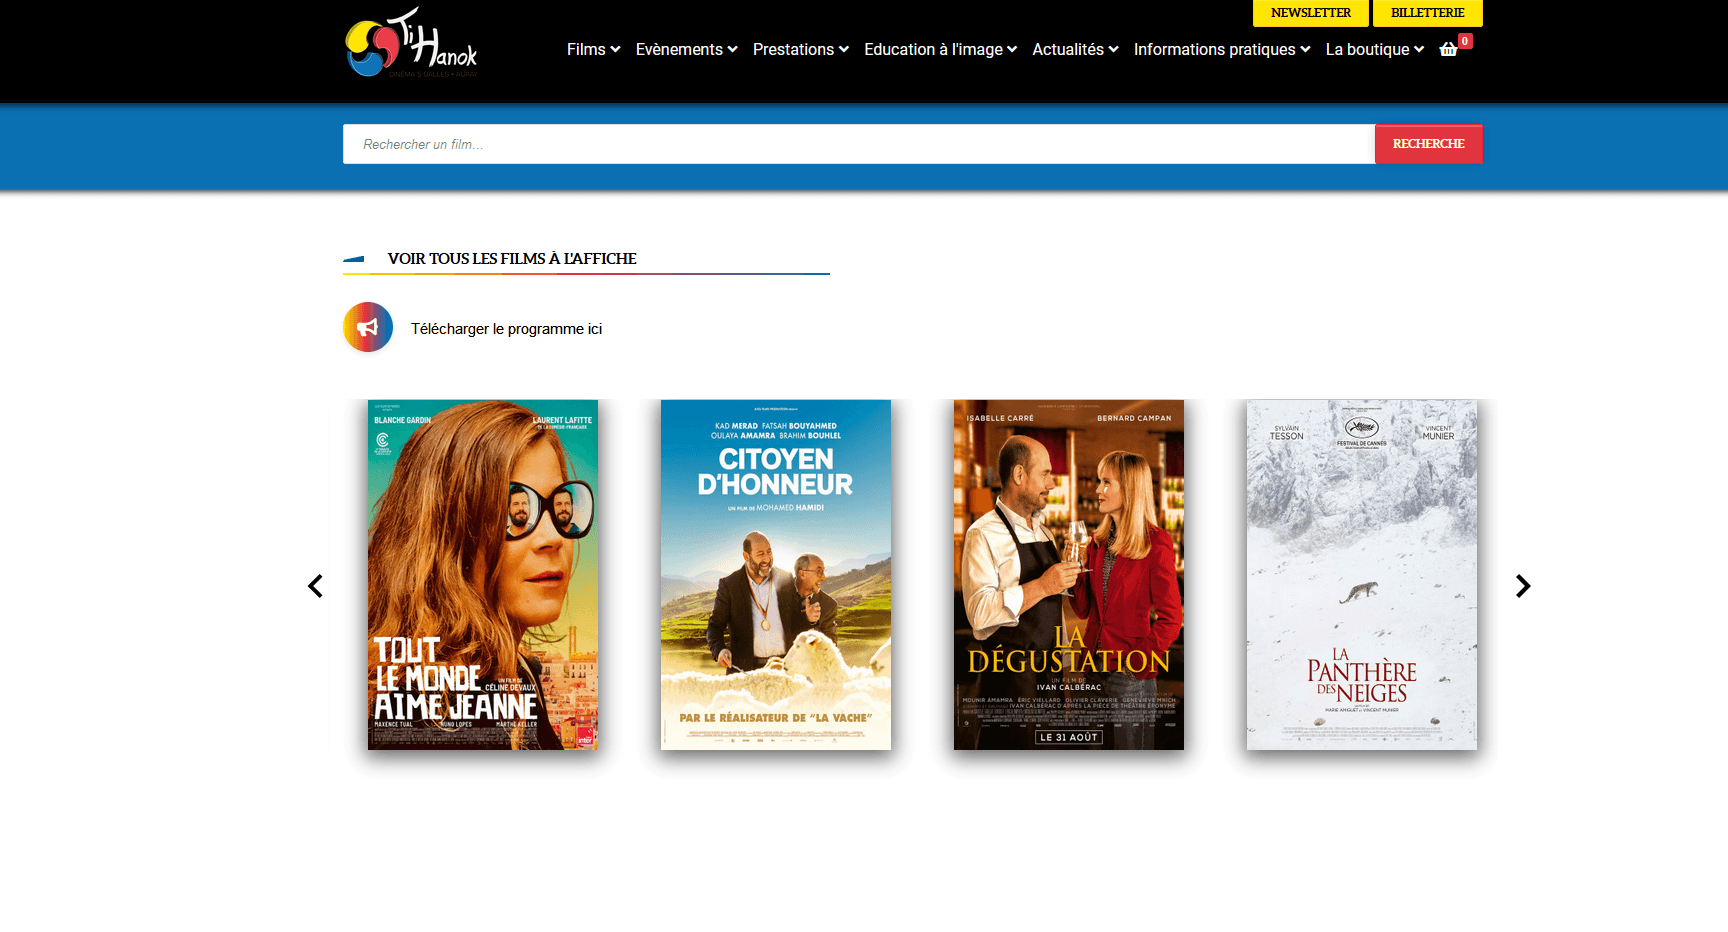Click the NEWSLETTER button
This screenshot has width=1728, height=932.
pos(1311,13)
